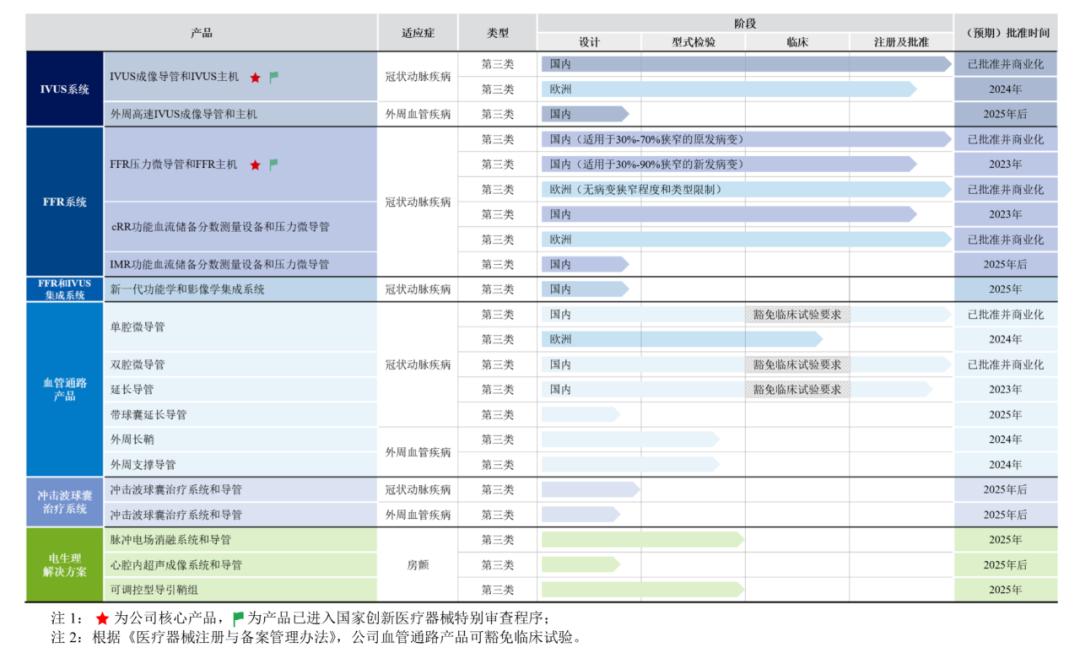Click the IVUS系统 category label

[x=65, y=89]
